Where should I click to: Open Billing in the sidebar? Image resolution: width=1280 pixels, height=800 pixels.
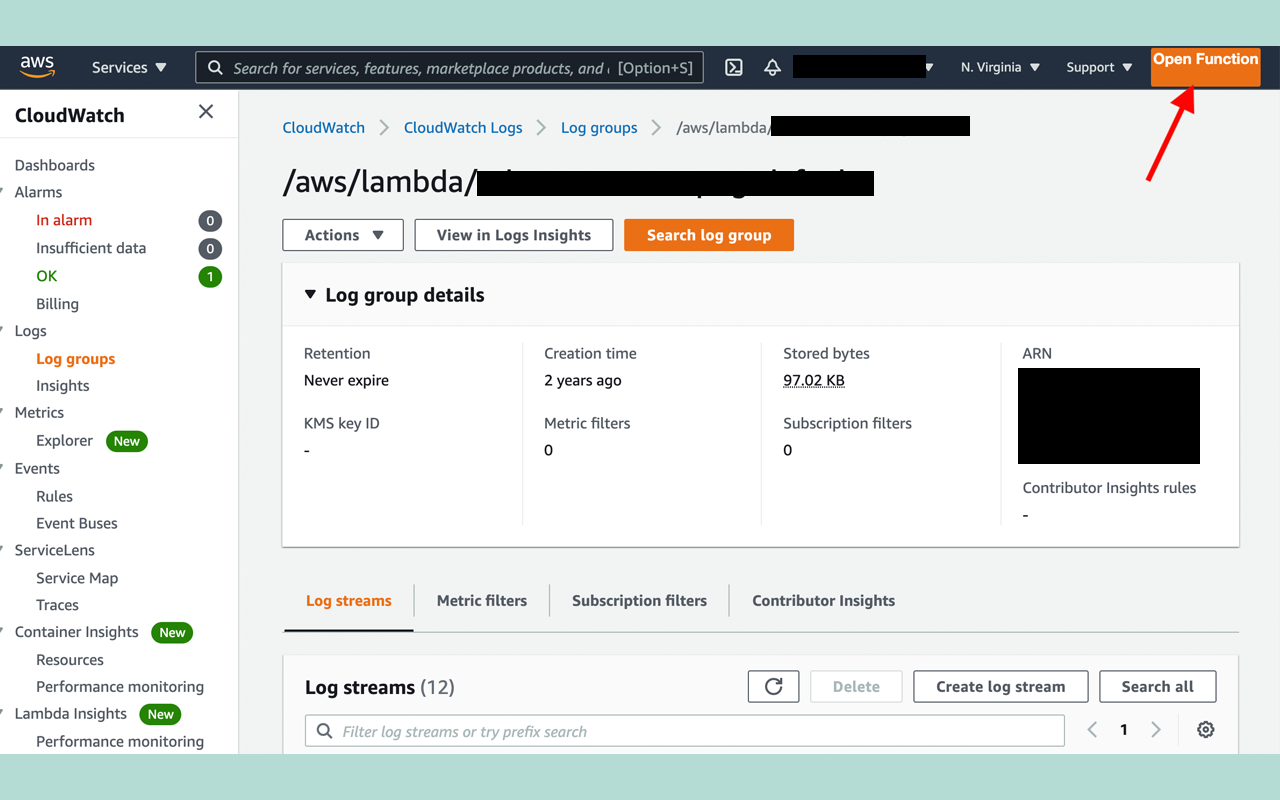tap(57, 304)
